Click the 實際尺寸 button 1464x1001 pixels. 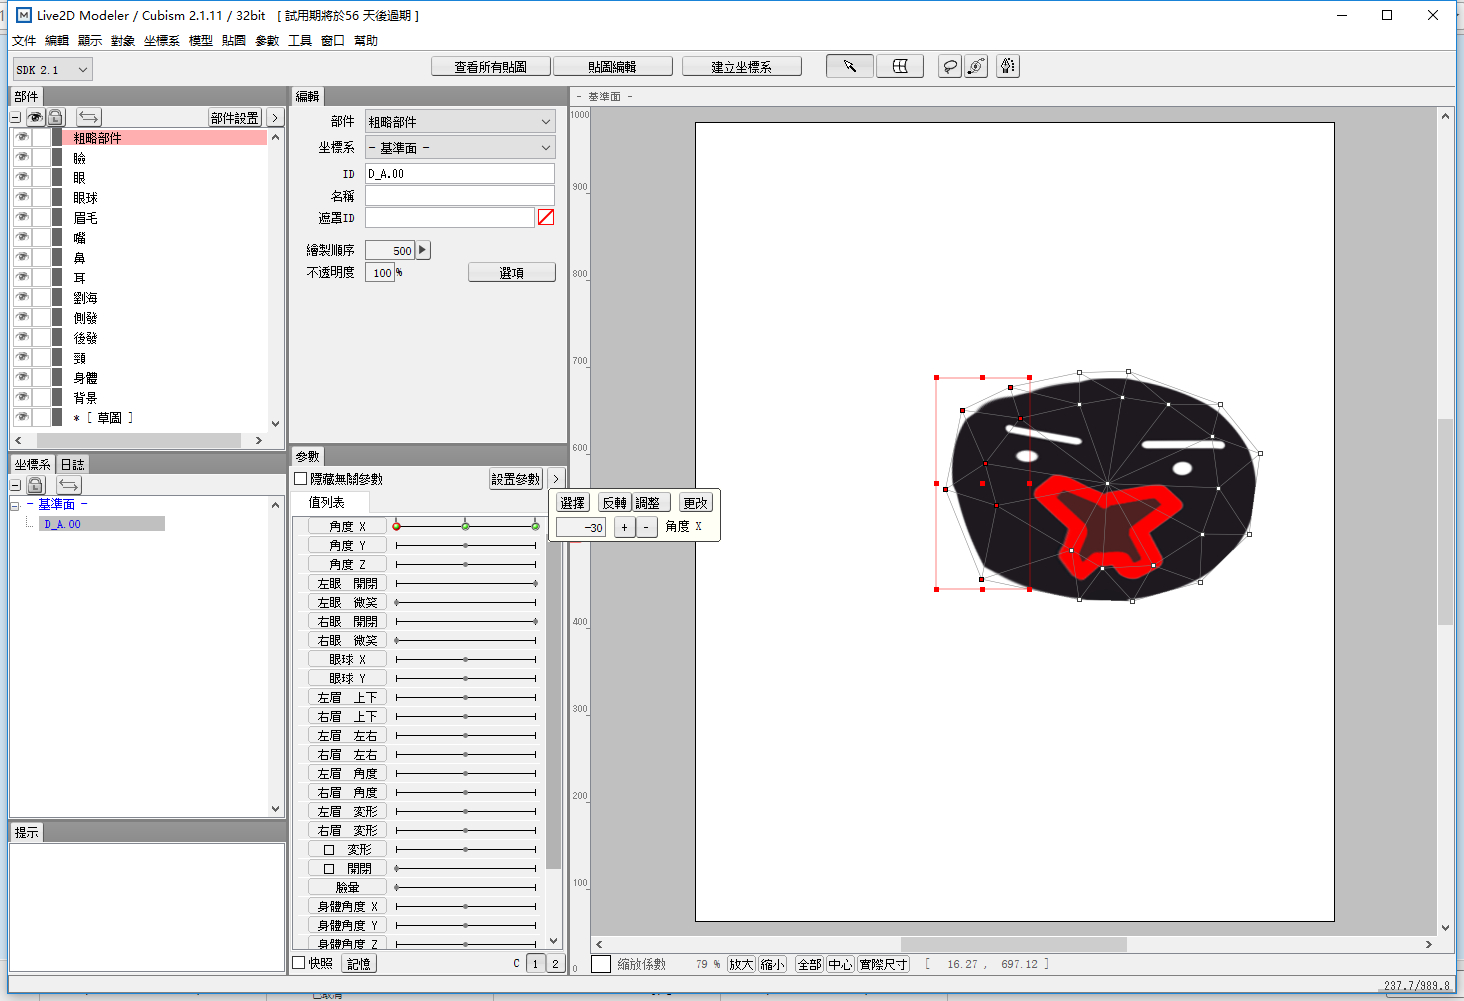[x=884, y=964]
